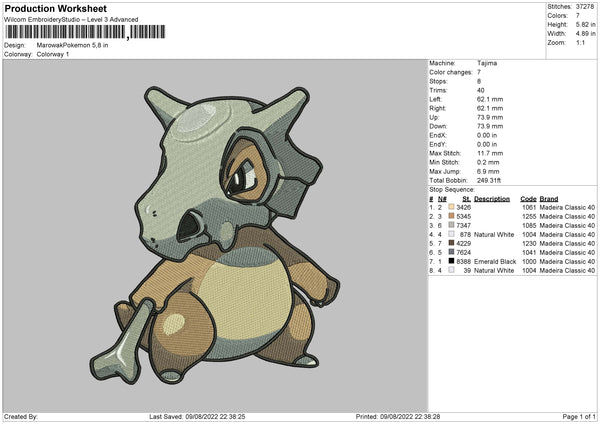Viewport: 600px width, 424px height.
Task: Click Natural White in the 39 row
Action: (x=494, y=270)
